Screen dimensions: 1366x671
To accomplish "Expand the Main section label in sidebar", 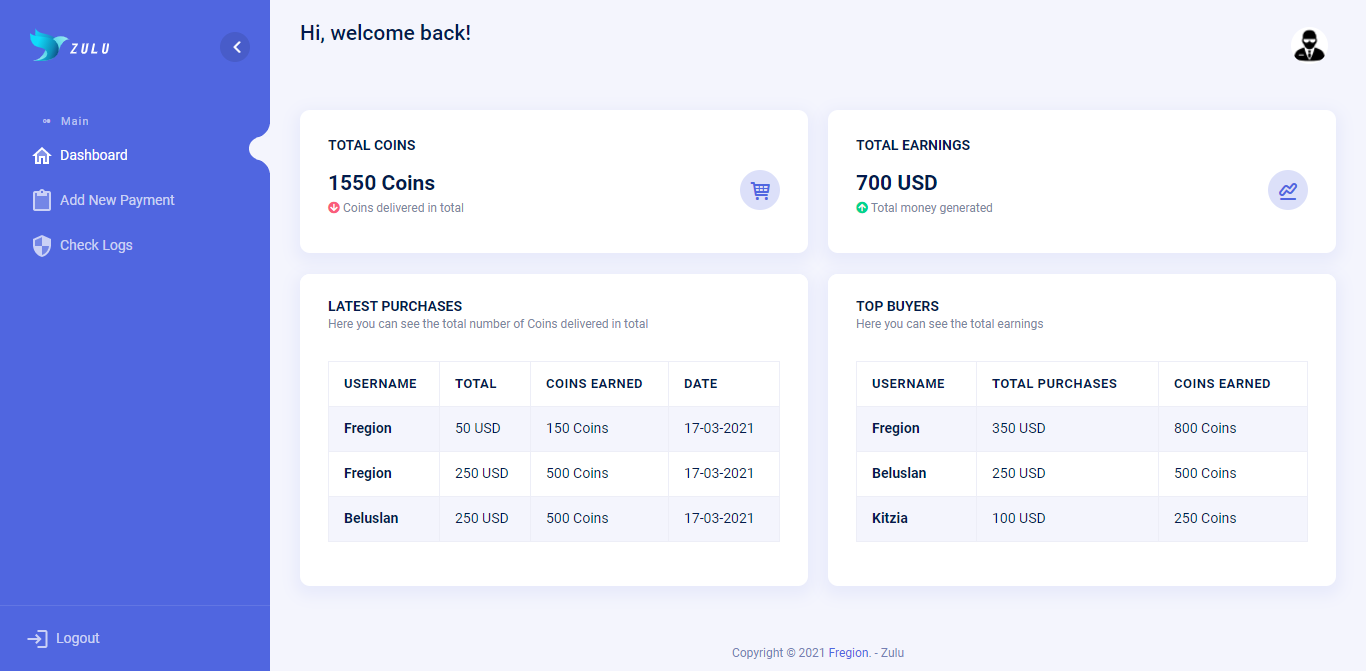I will pyautogui.click(x=75, y=120).
